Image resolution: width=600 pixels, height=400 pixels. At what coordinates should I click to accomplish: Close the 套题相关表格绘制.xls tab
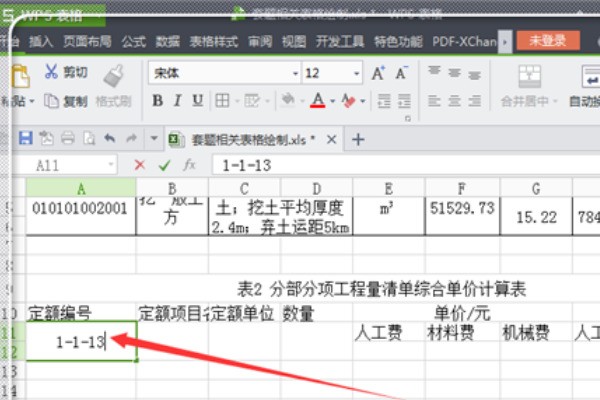[x=332, y=140]
